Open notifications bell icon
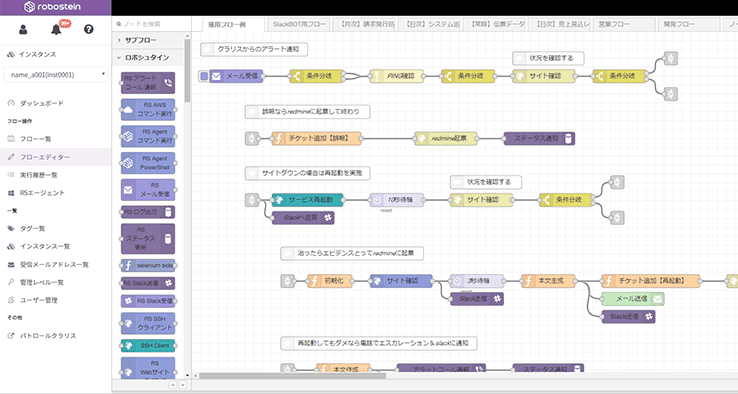This screenshot has width=738, height=394. 56,30
